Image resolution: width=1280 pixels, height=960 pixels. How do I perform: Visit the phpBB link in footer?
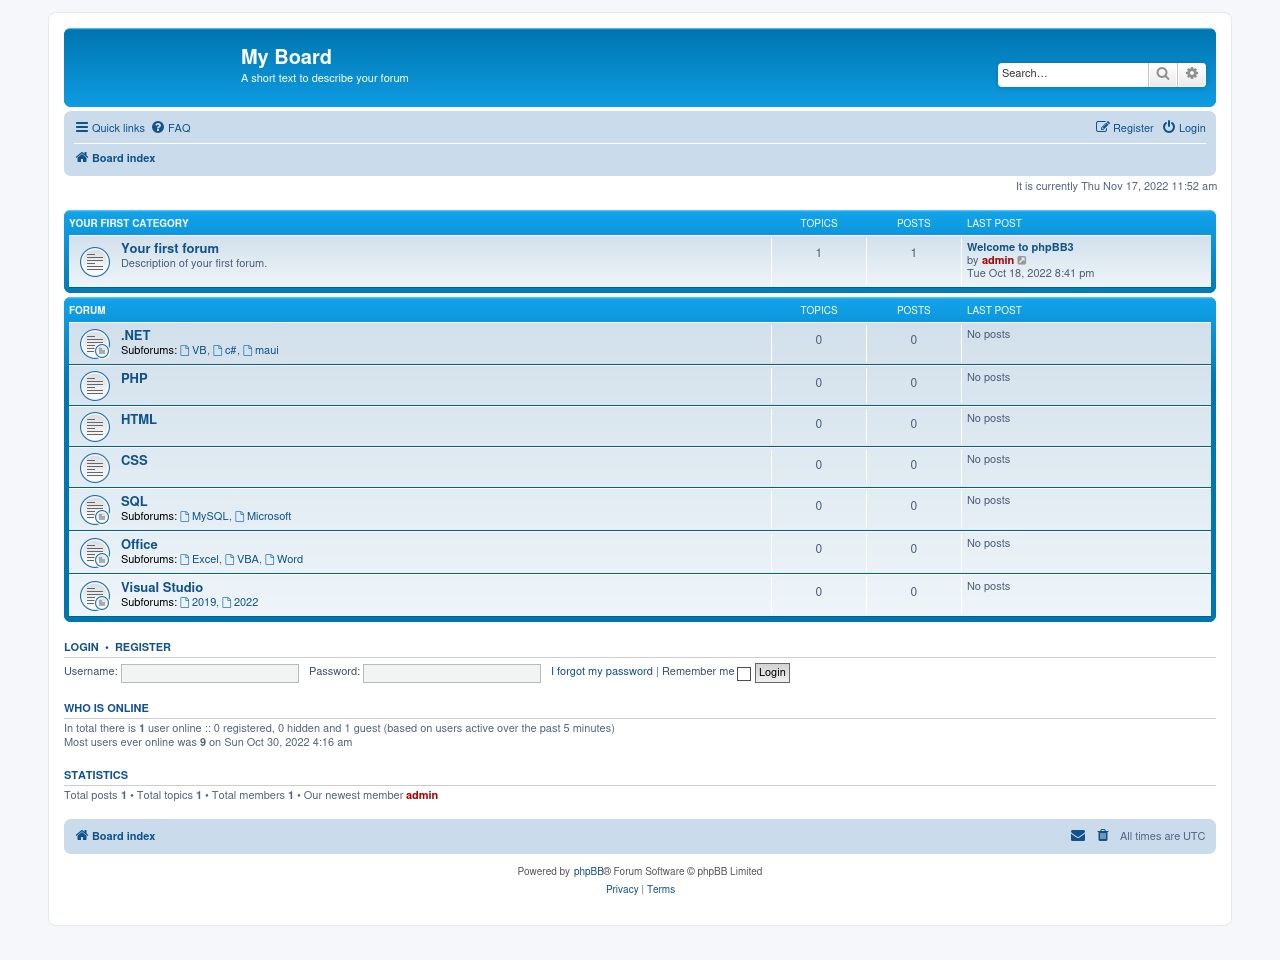(x=589, y=871)
